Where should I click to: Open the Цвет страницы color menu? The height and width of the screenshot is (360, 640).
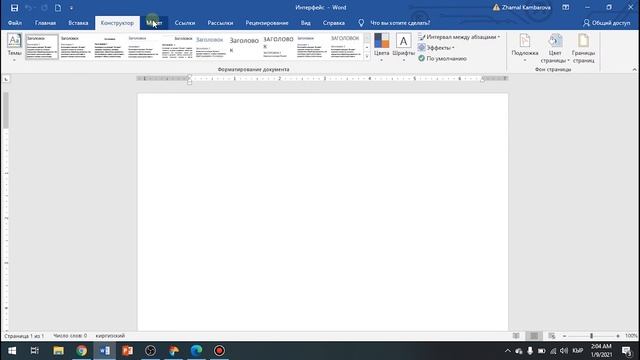[x=555, y=48]
